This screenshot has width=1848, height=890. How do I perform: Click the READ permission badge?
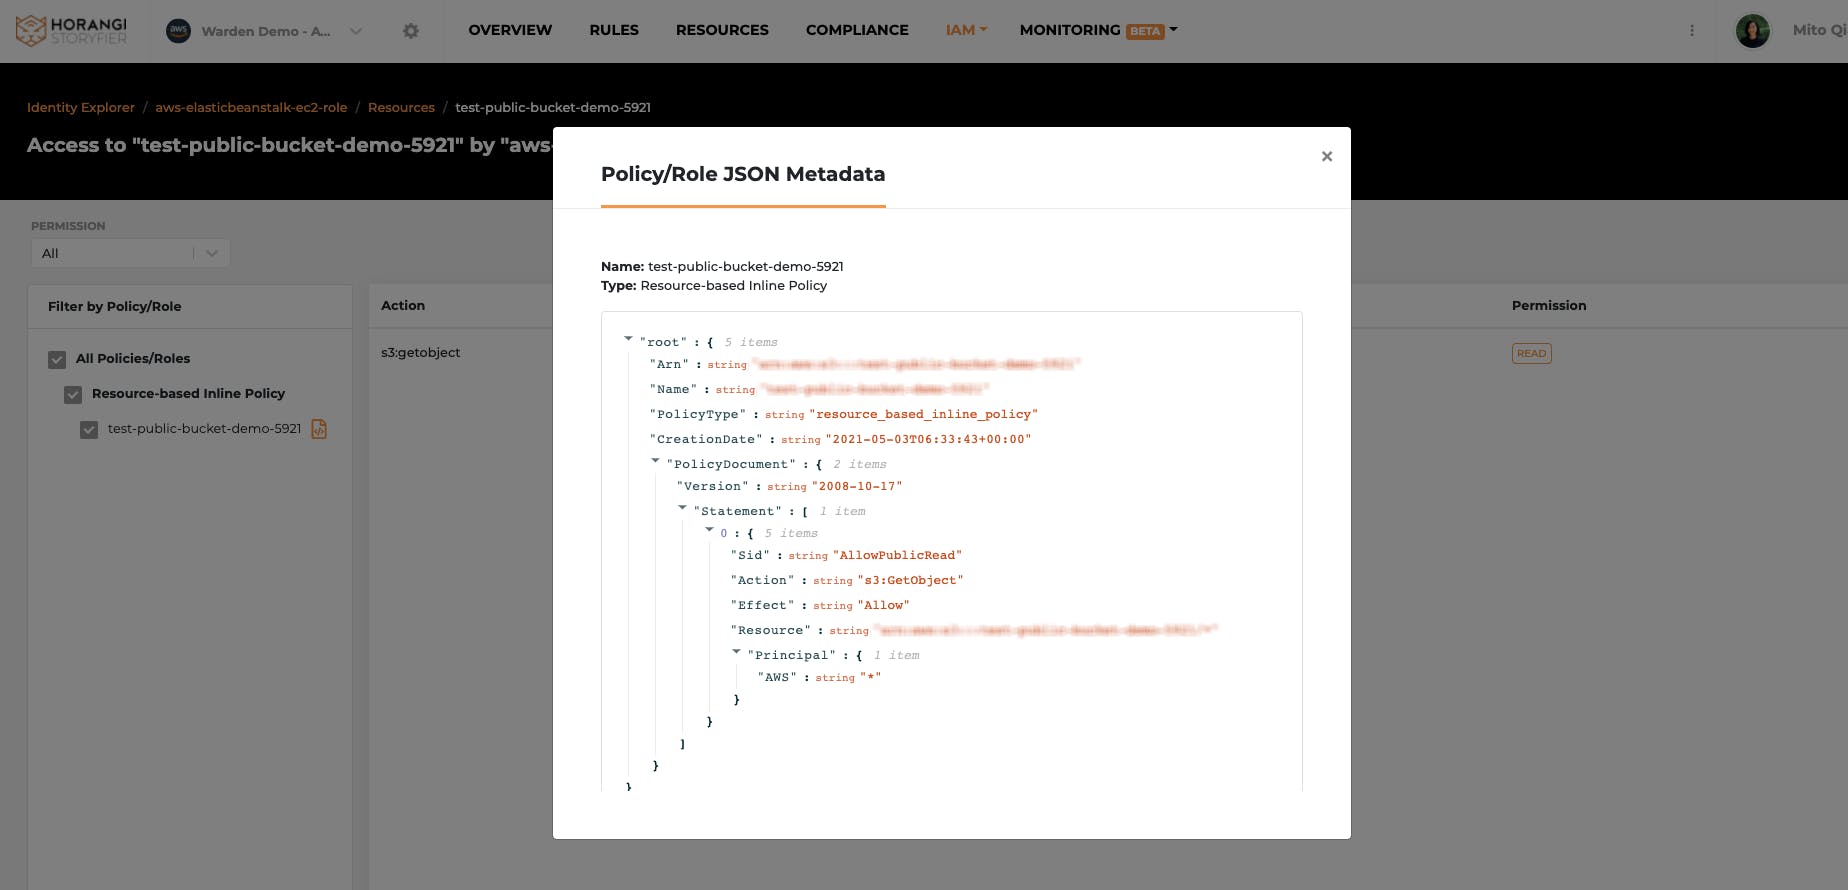[1531, 353]
